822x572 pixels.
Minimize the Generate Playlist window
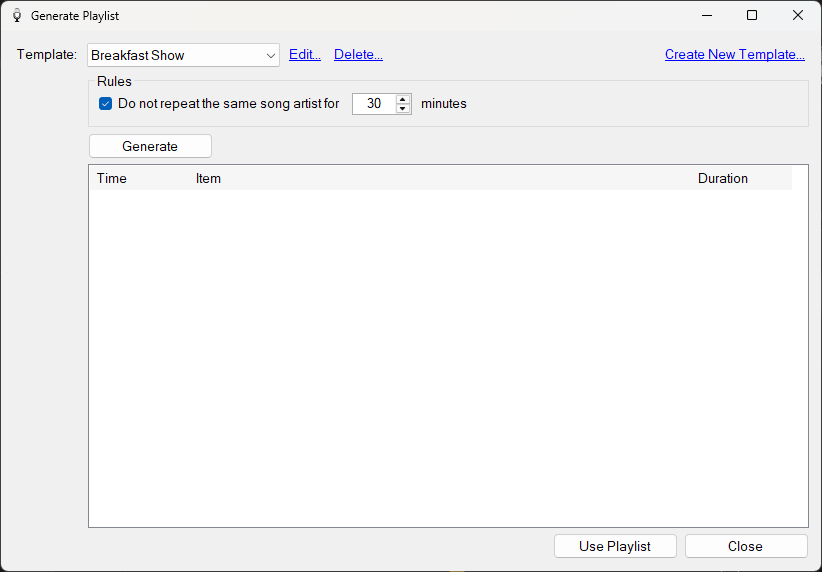point(707,16)
